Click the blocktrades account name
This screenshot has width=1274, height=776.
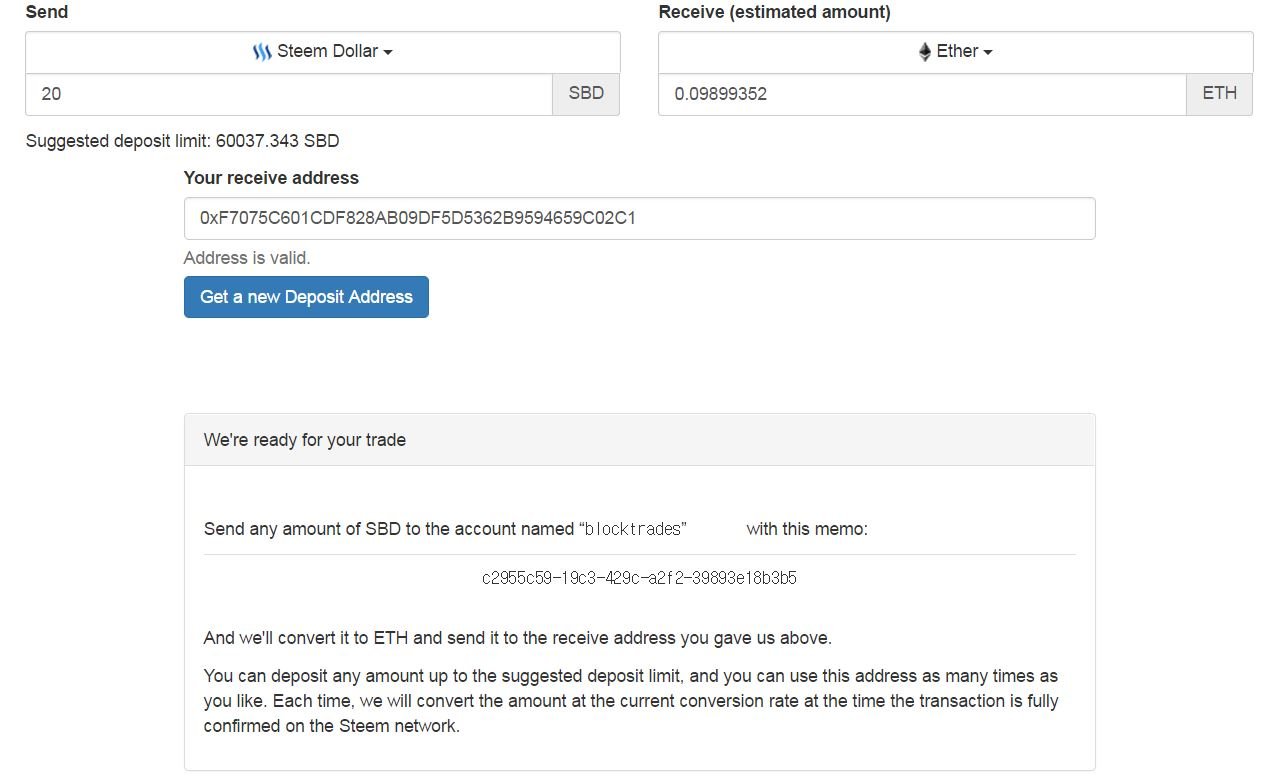click(x=633, y=529)
